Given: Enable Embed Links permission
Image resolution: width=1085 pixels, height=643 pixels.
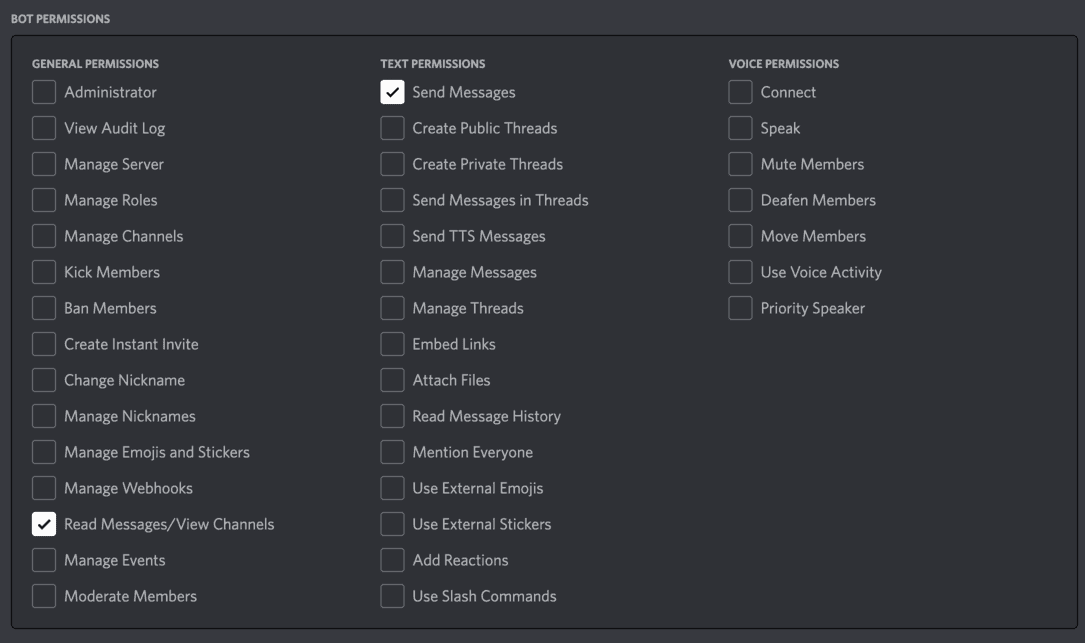Looking at the screenshot, I should click(392, 344).
